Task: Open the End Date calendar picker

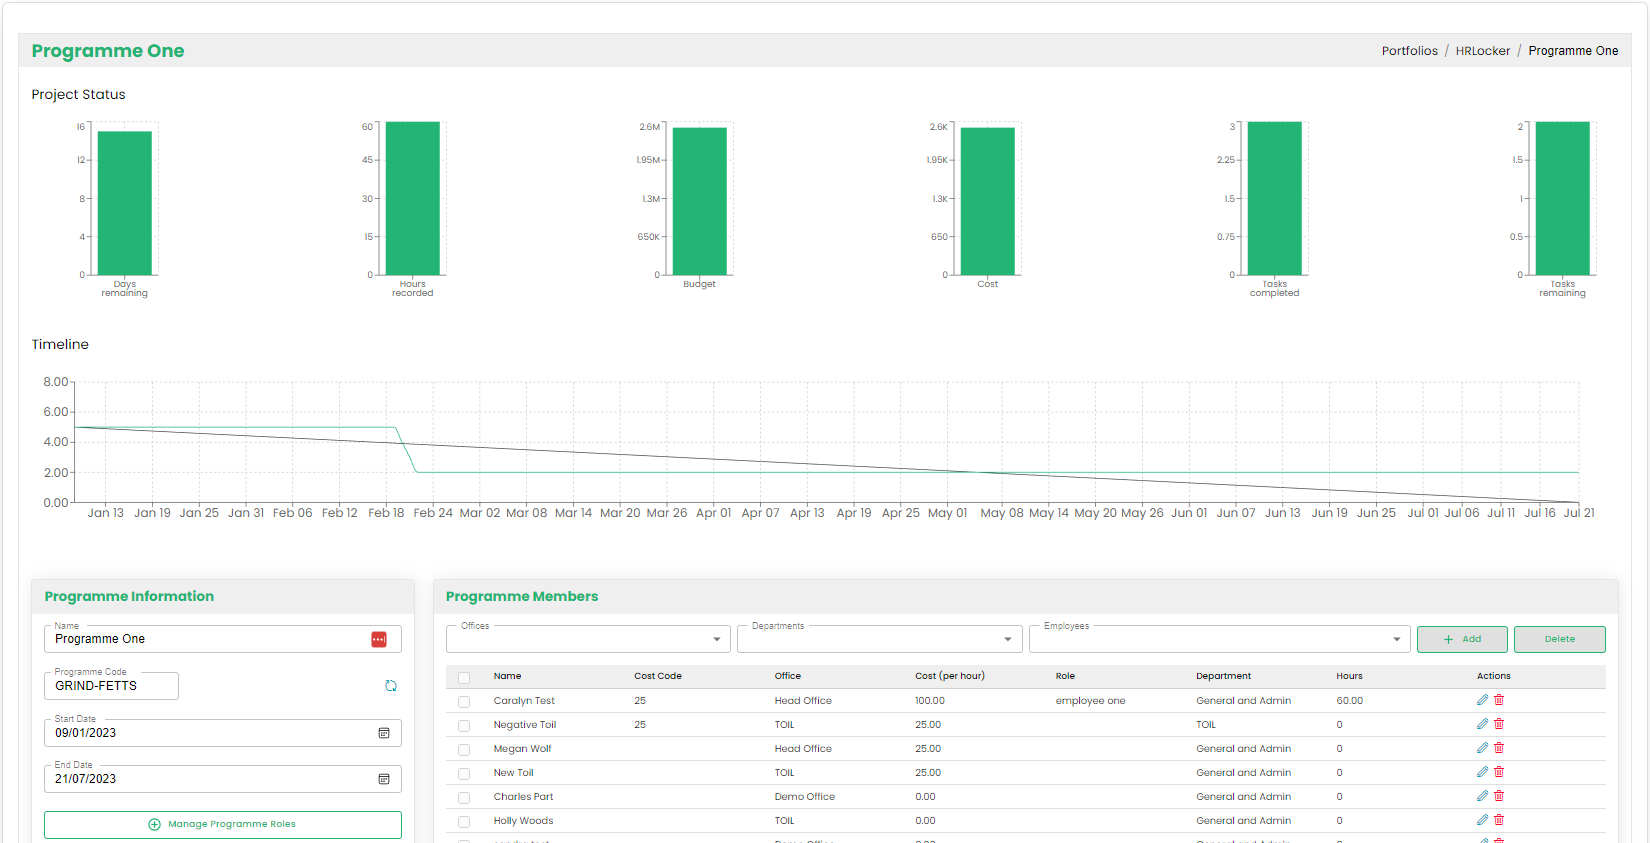Action: pos(384,779)
